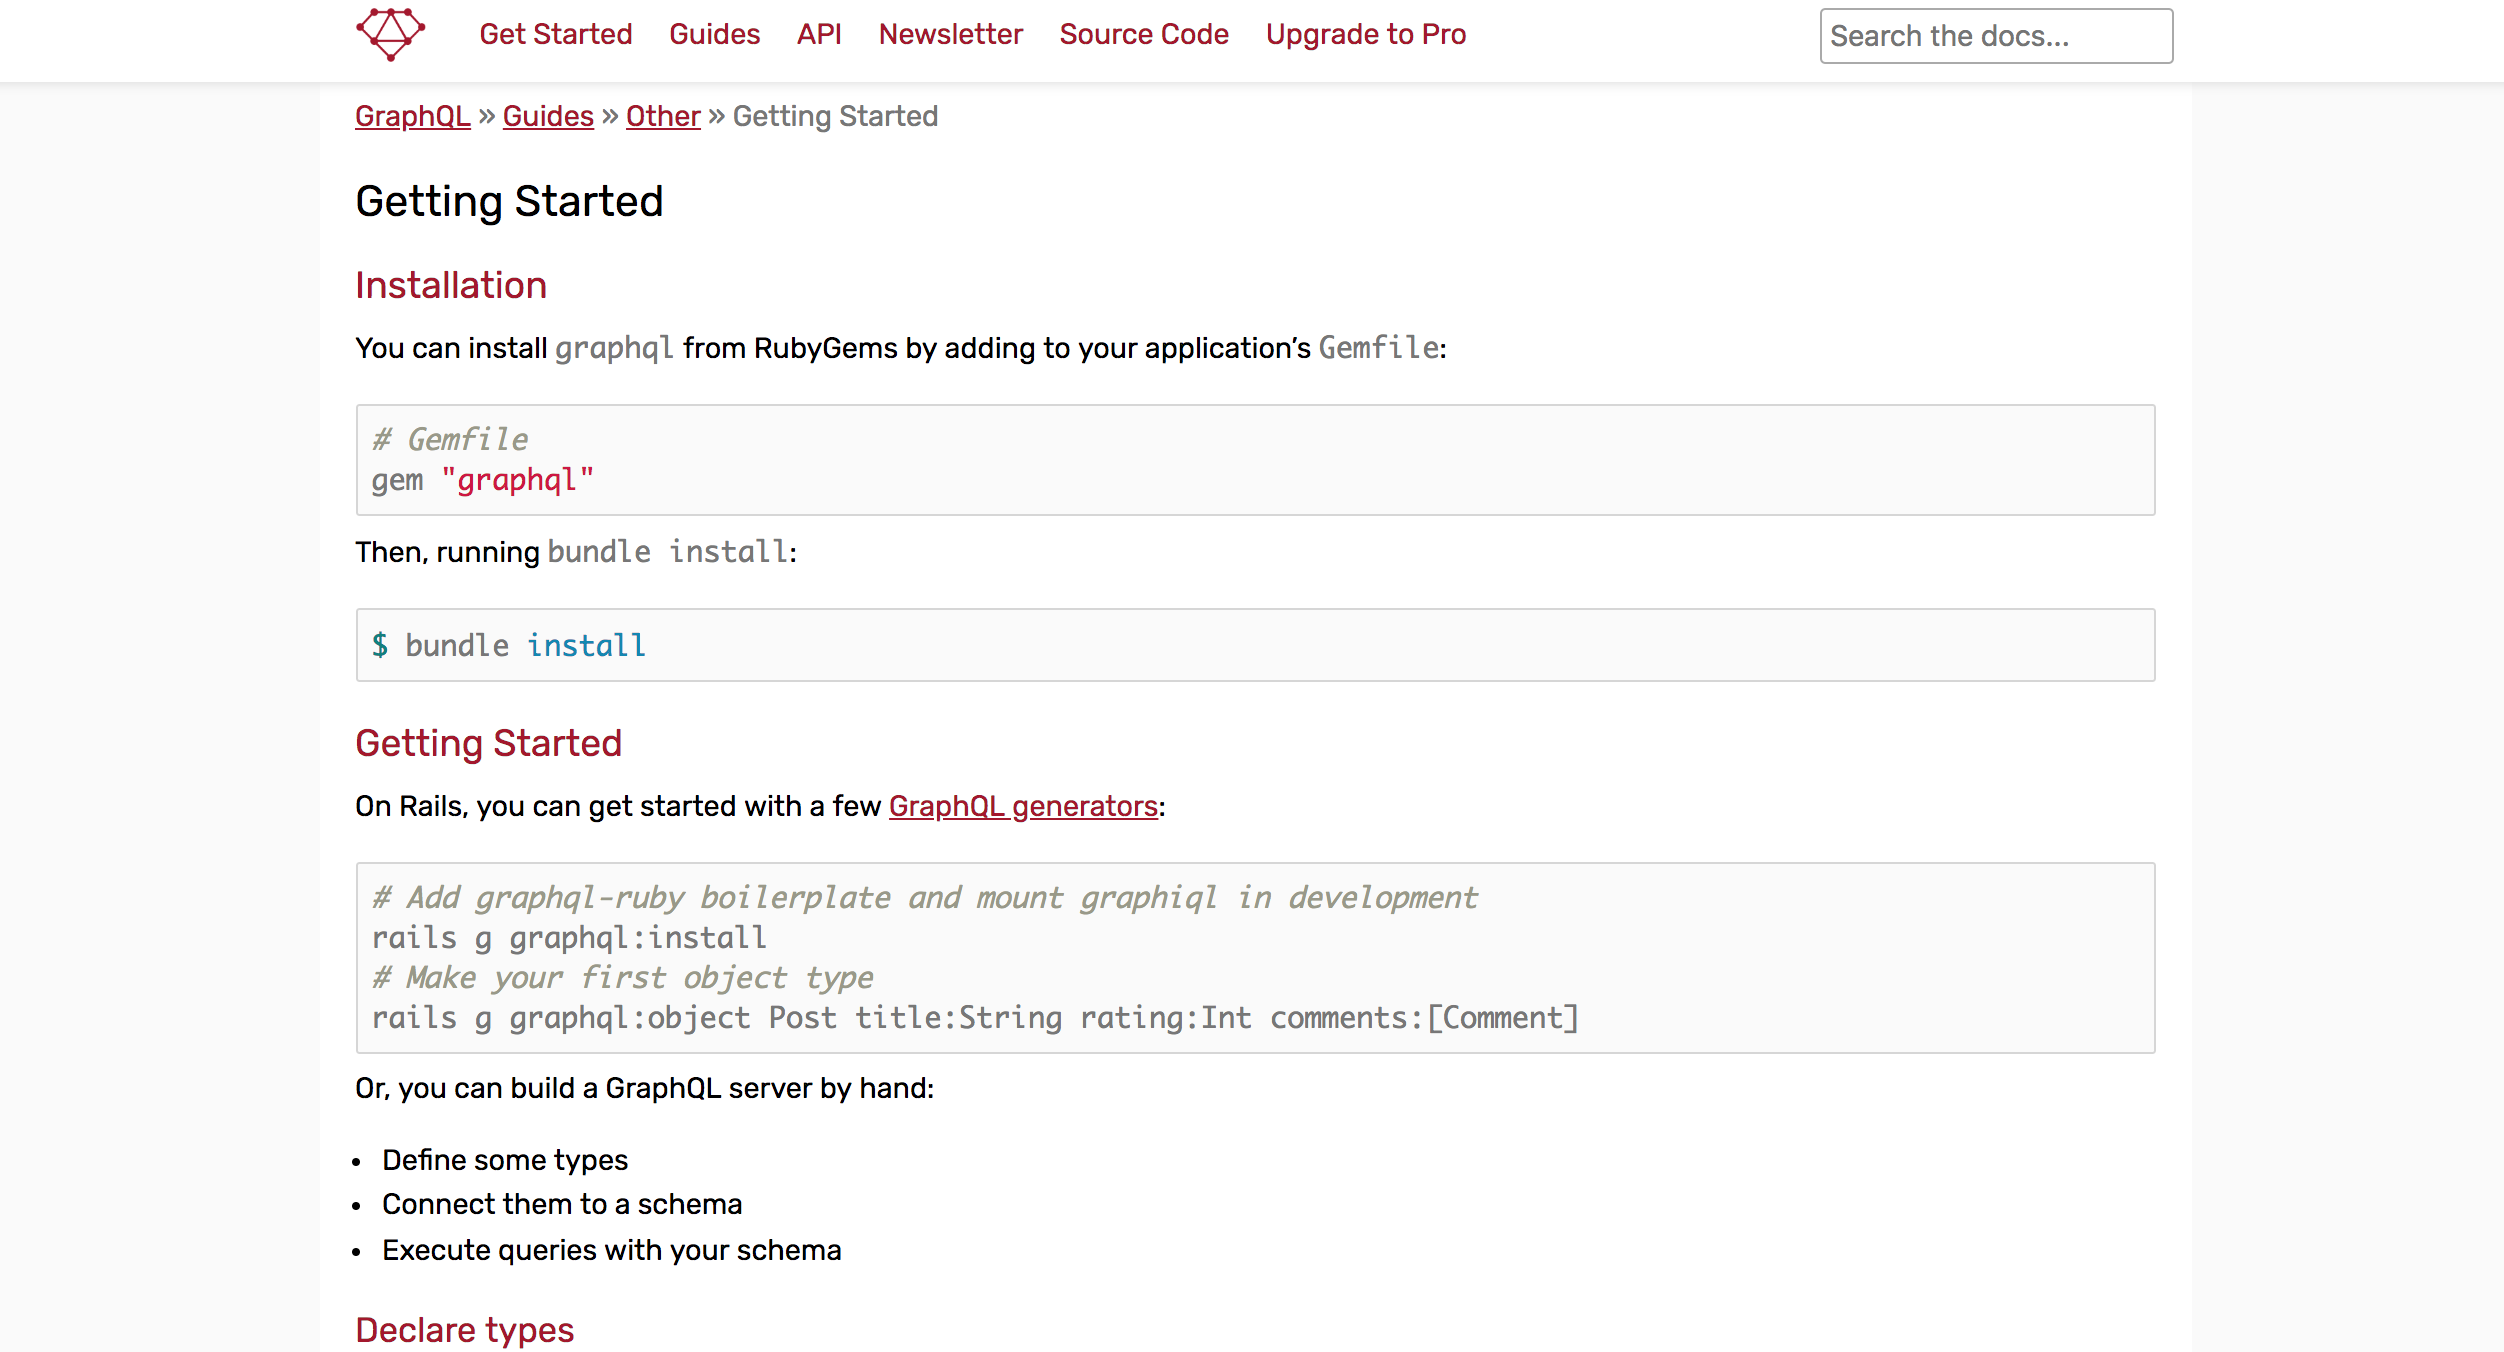Open the Newsletter nav link
The width and height of the screenshot is (2504, 1352).
(951, 34)
